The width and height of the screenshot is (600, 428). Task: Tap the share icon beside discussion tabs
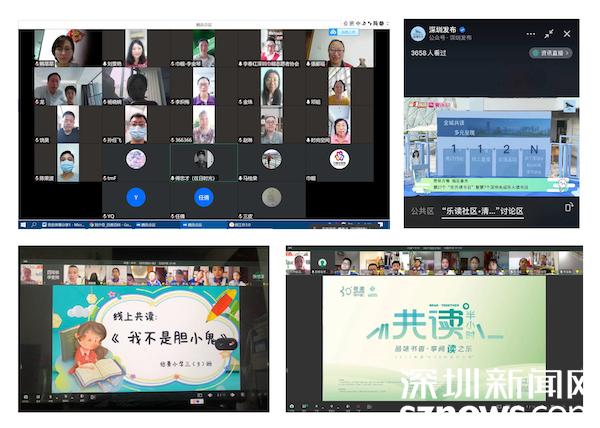[569, 209]
